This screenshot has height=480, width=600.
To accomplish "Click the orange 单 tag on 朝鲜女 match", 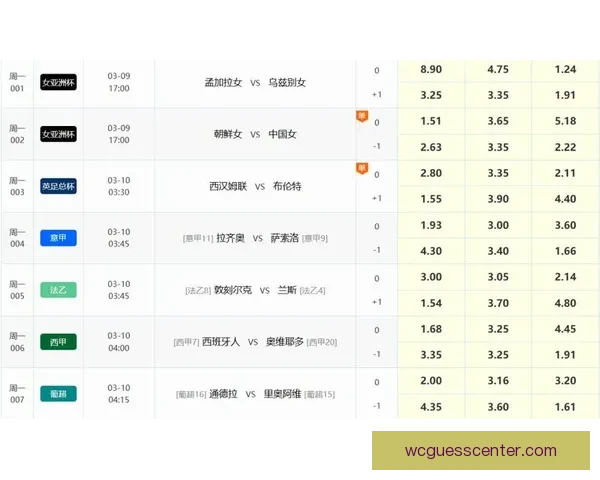I will 362,116.
